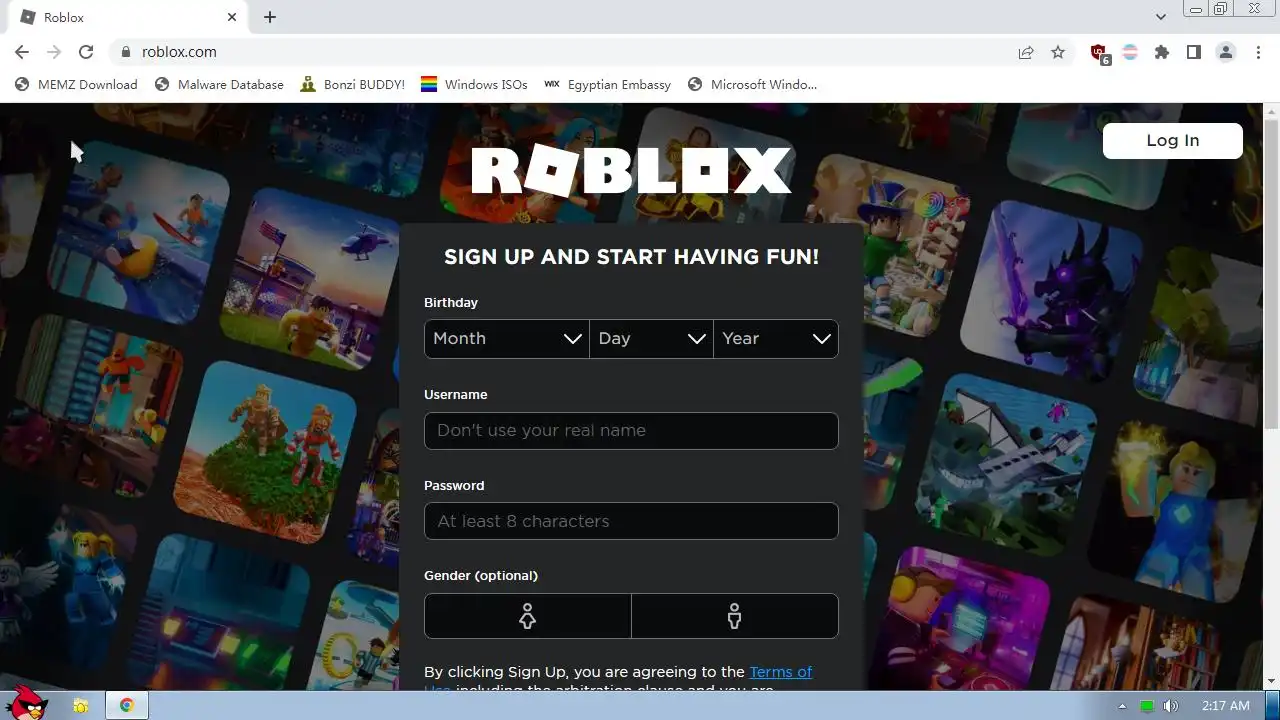
Task: Open the volume speaker tray icon
Action: pyautogui.click(x=1171, y=707)
